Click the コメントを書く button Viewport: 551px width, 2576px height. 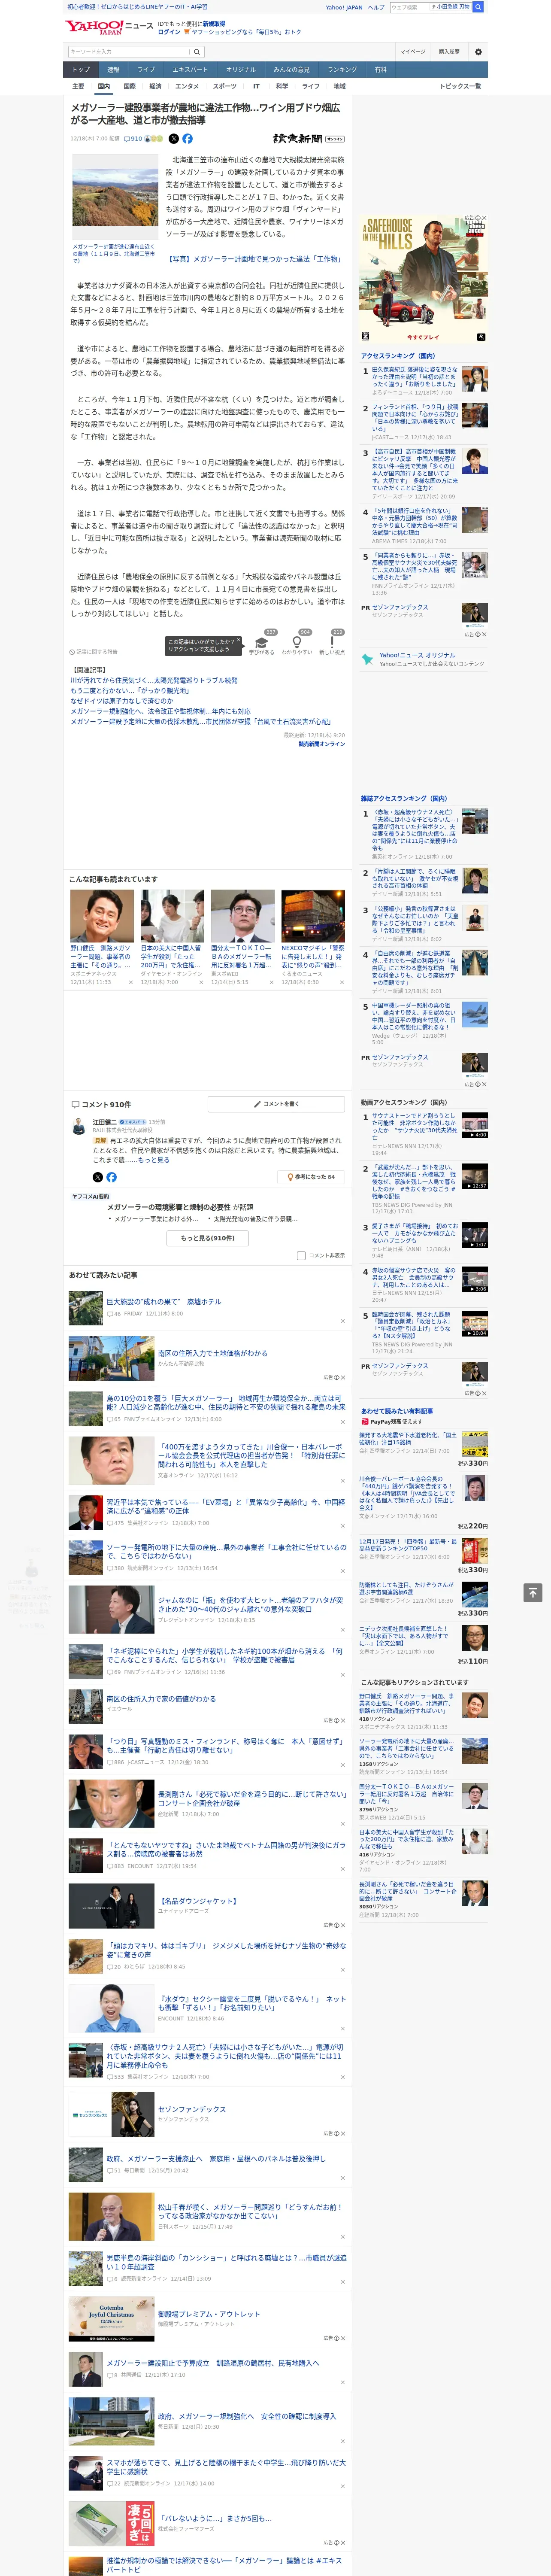coord(276,1104)
